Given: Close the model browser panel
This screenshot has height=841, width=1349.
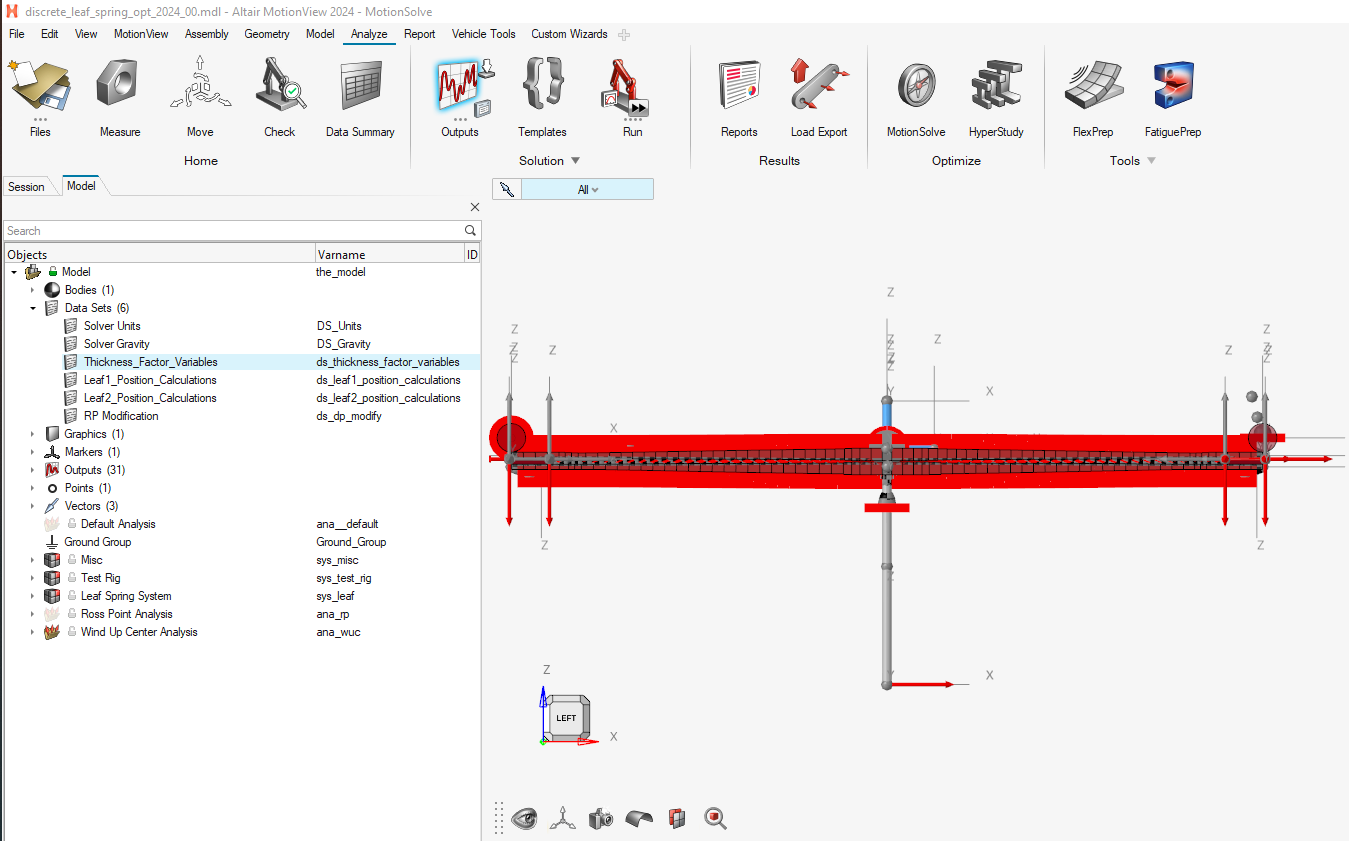Looking at the screenshot, I should [x=475, y=207].
